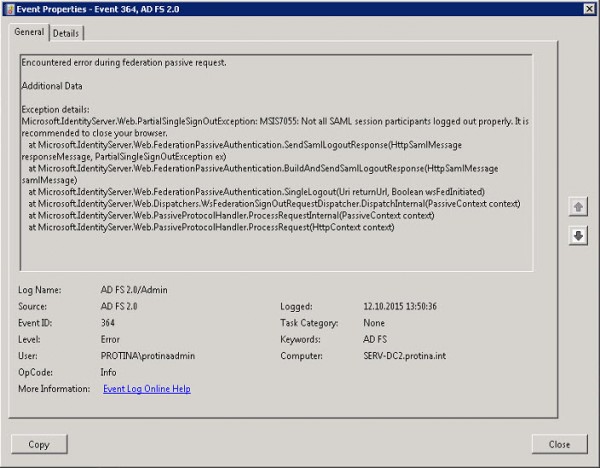Click the 'Computer:' label
The image size is (600, 468).
(x=302, y=356)
